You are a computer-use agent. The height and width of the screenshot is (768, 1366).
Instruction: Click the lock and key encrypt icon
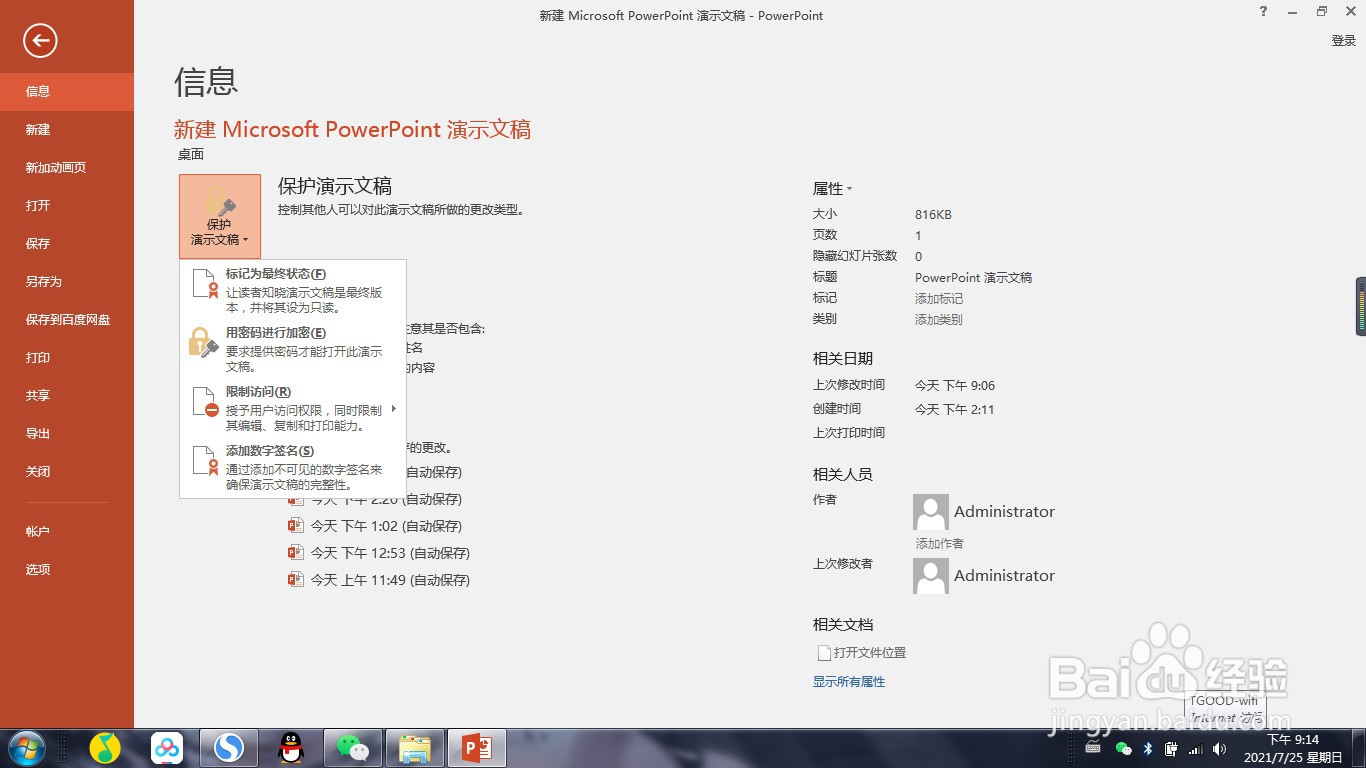pos(203,343)
